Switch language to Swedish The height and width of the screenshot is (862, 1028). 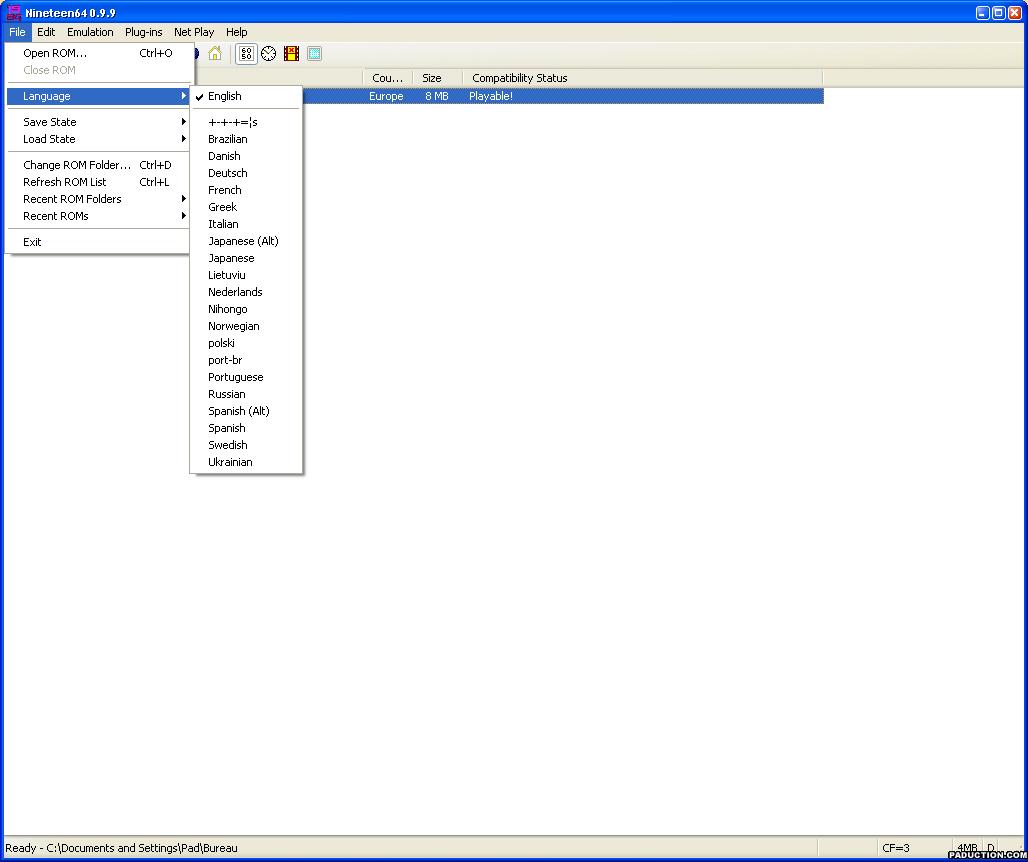(246, 446)
